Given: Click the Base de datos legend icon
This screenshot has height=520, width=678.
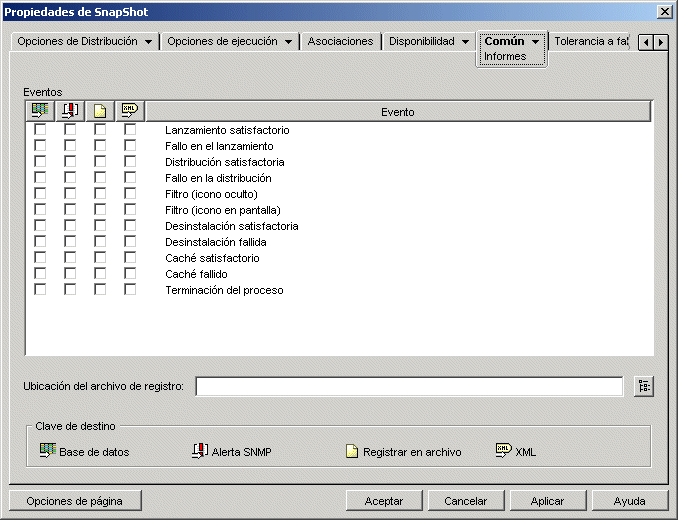Looking at the screenshot, I should tap(47, 451).
